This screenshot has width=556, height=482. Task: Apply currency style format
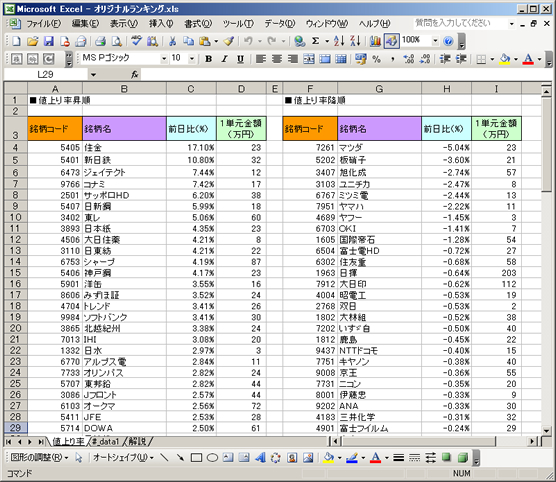[x=361, y=59]
